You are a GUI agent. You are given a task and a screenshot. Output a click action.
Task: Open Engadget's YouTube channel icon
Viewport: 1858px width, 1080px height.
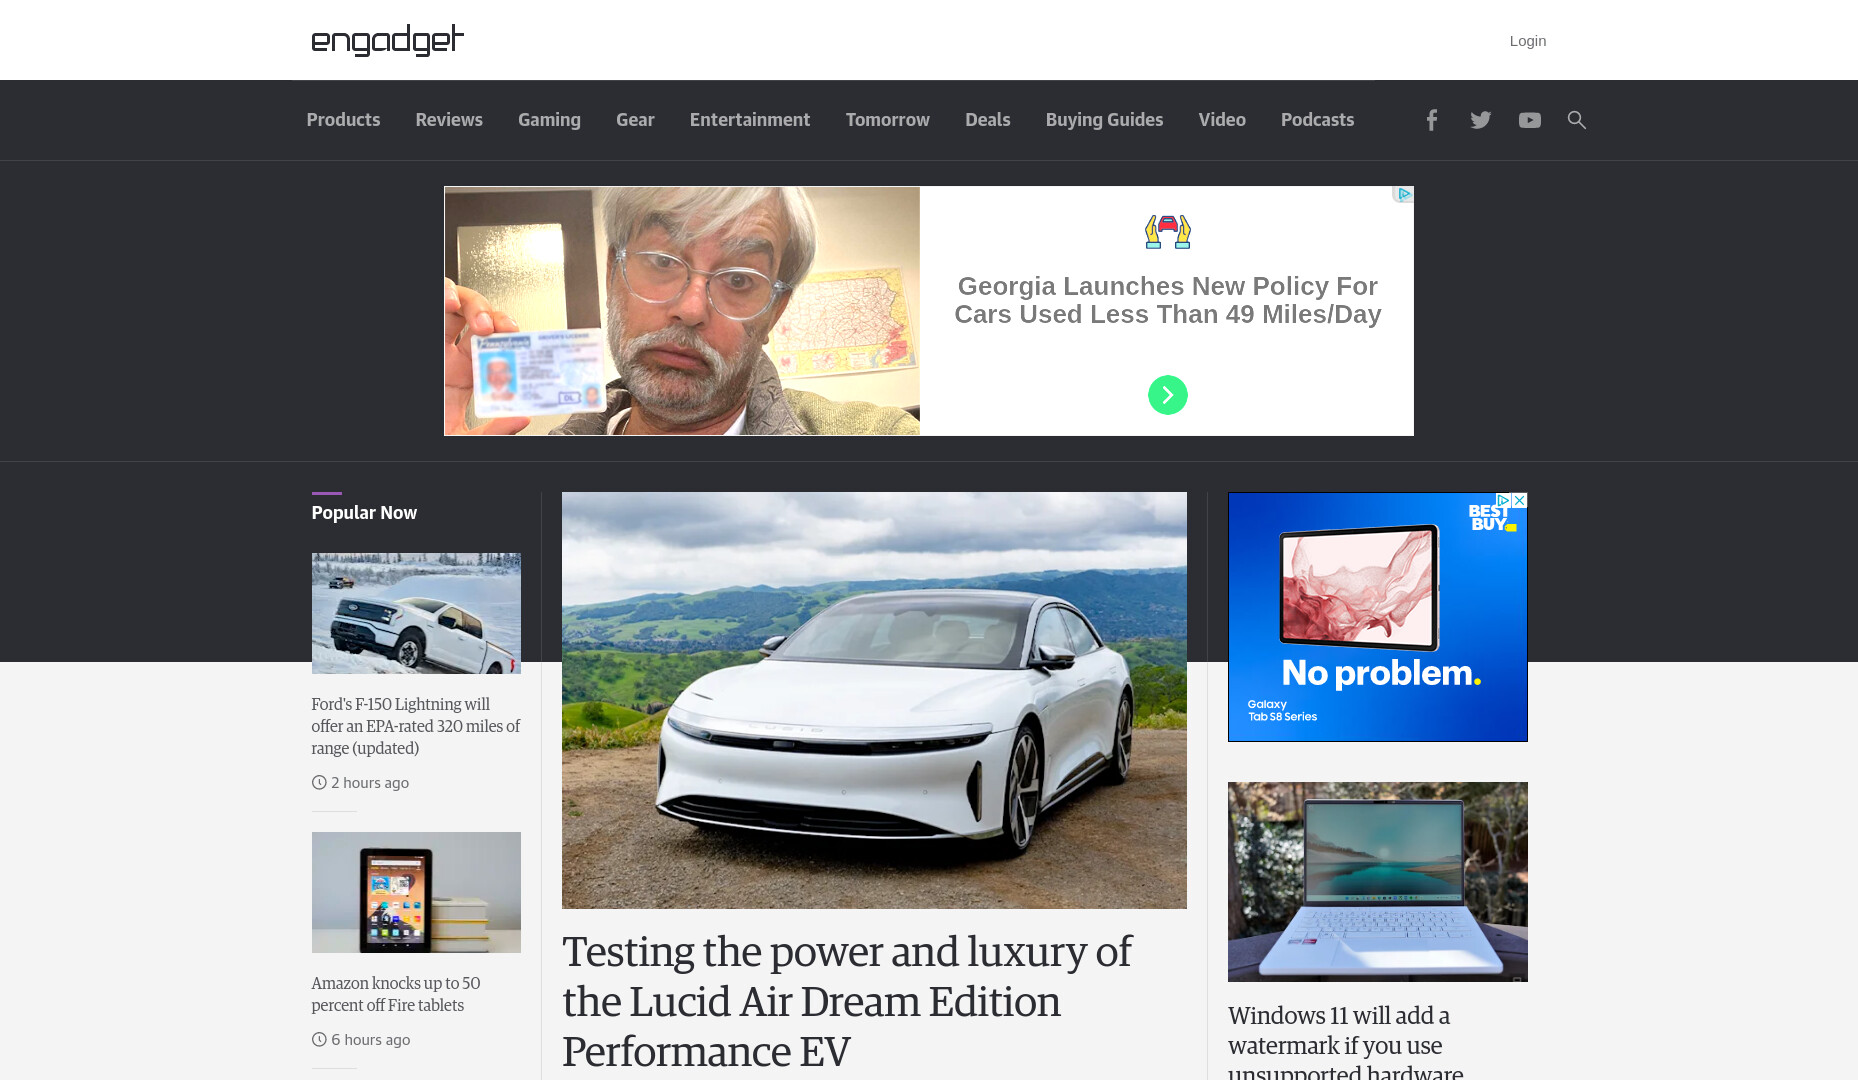pos(1529,120)
